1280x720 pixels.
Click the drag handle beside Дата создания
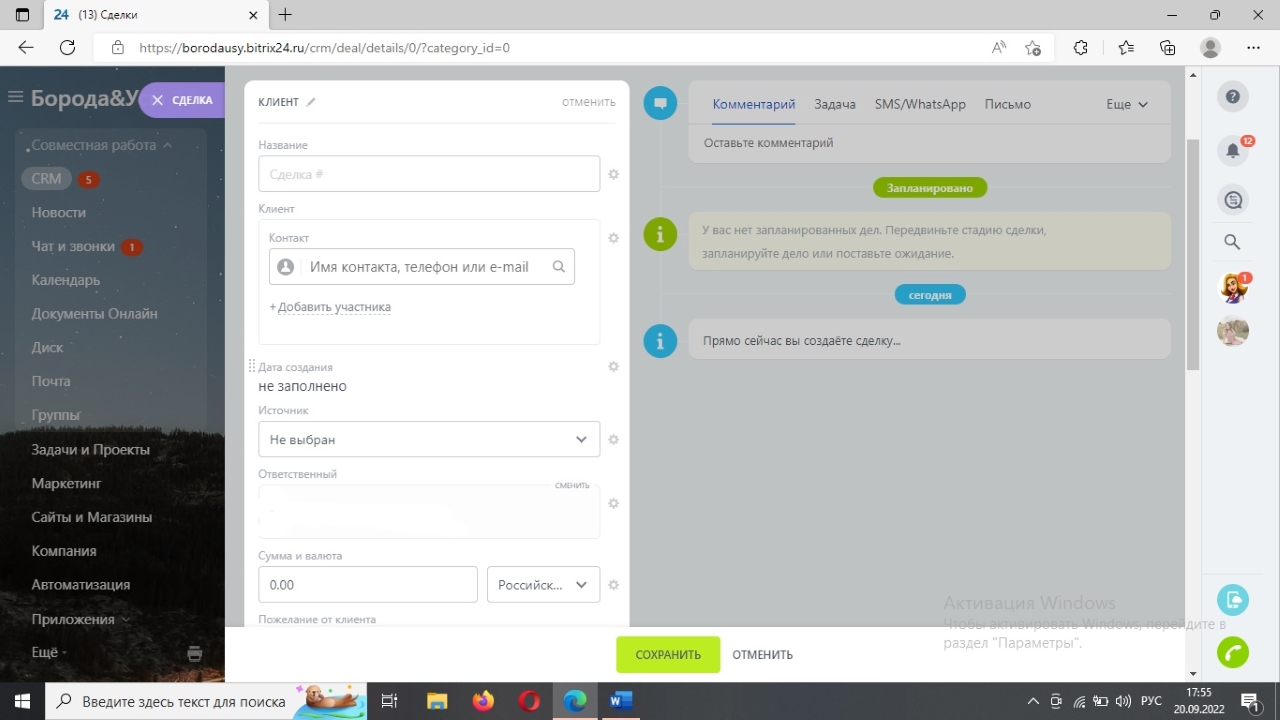pyautogui.click(x=252, y=367)
